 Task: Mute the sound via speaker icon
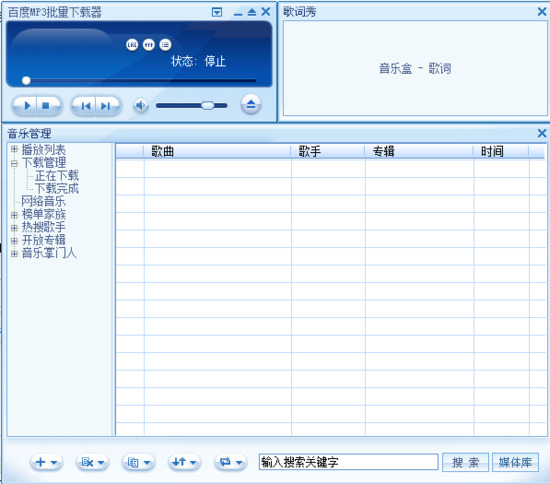(x=141, y=105)
